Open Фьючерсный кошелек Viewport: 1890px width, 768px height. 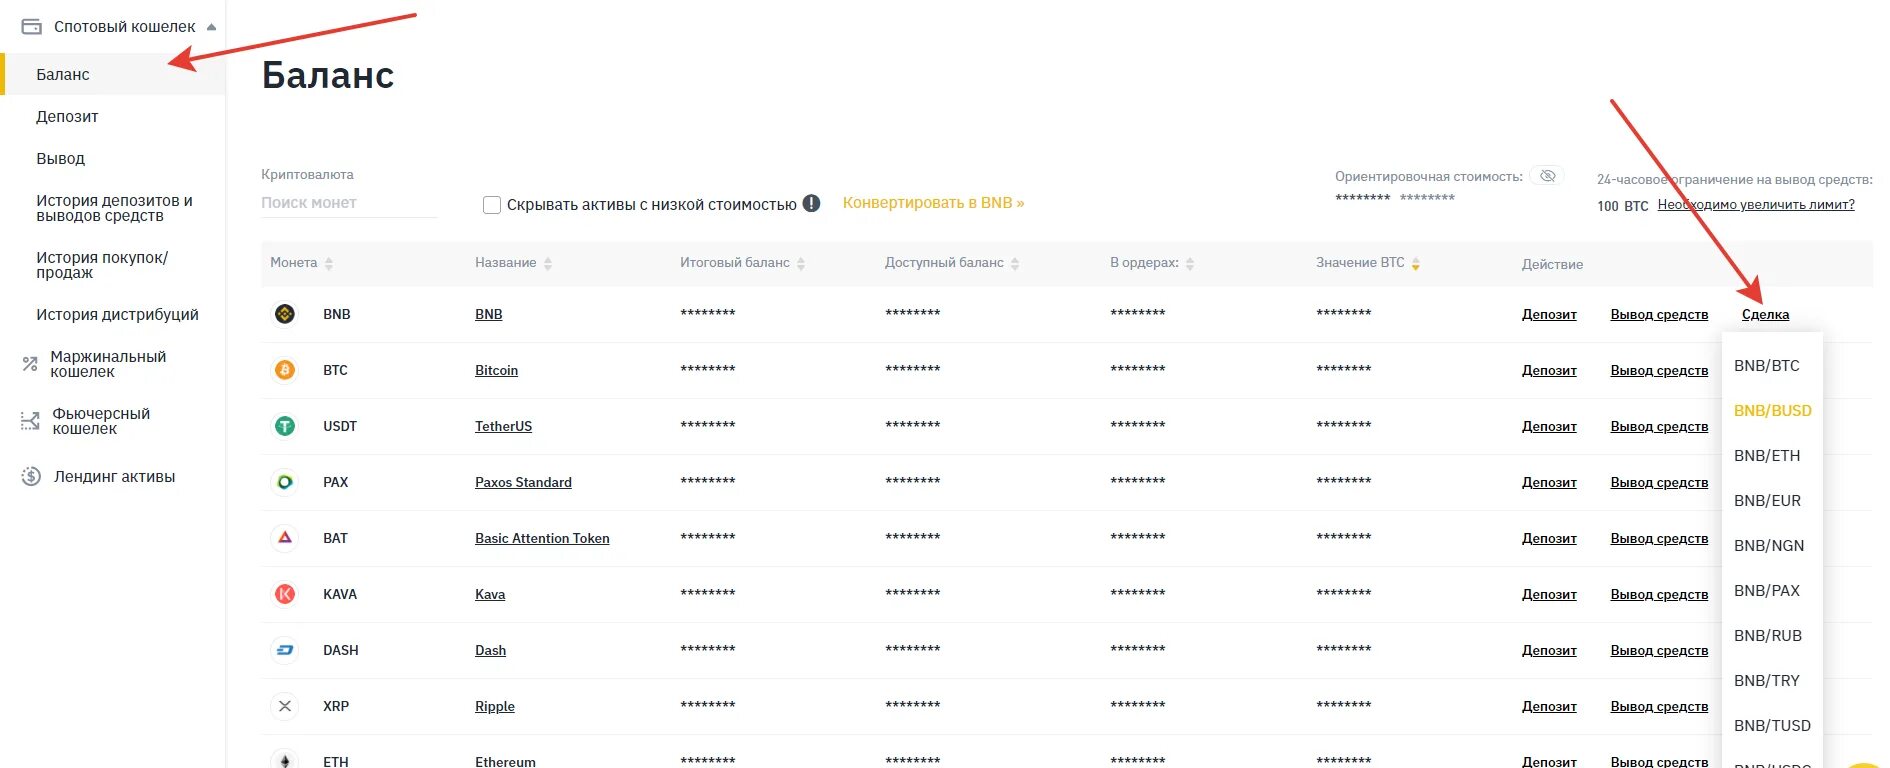point(101,421)
